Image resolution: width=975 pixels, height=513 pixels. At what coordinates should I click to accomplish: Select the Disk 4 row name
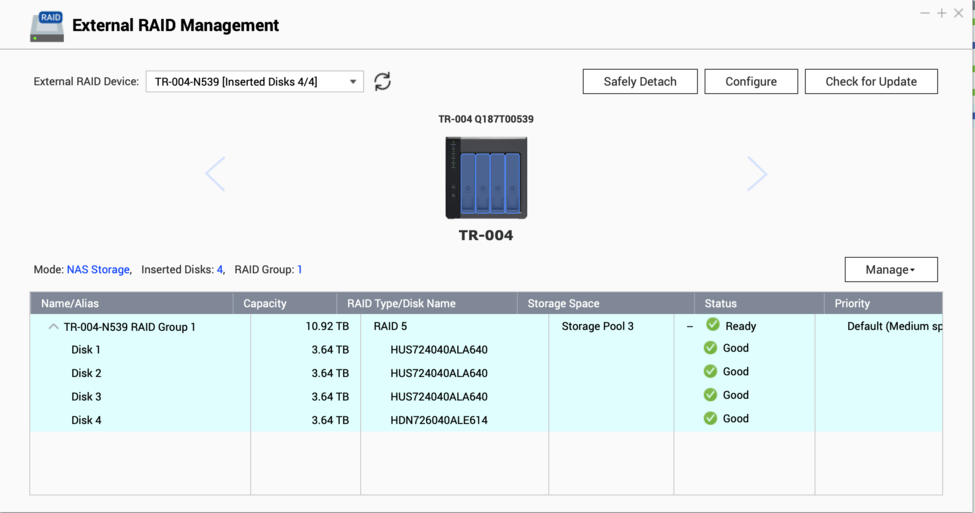[86, 420]
